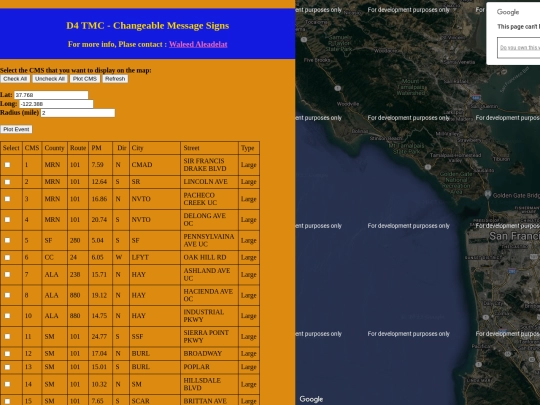Click the County column header
Viewport: 540px width, 405px height.
[x=54, y=148]
